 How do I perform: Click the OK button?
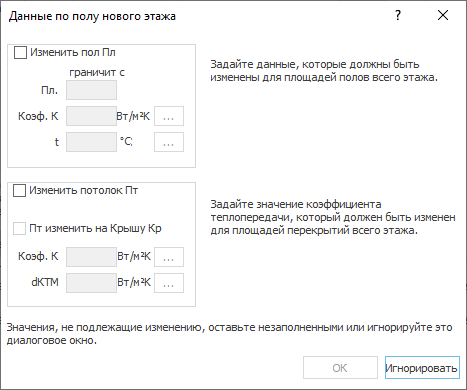340,368
